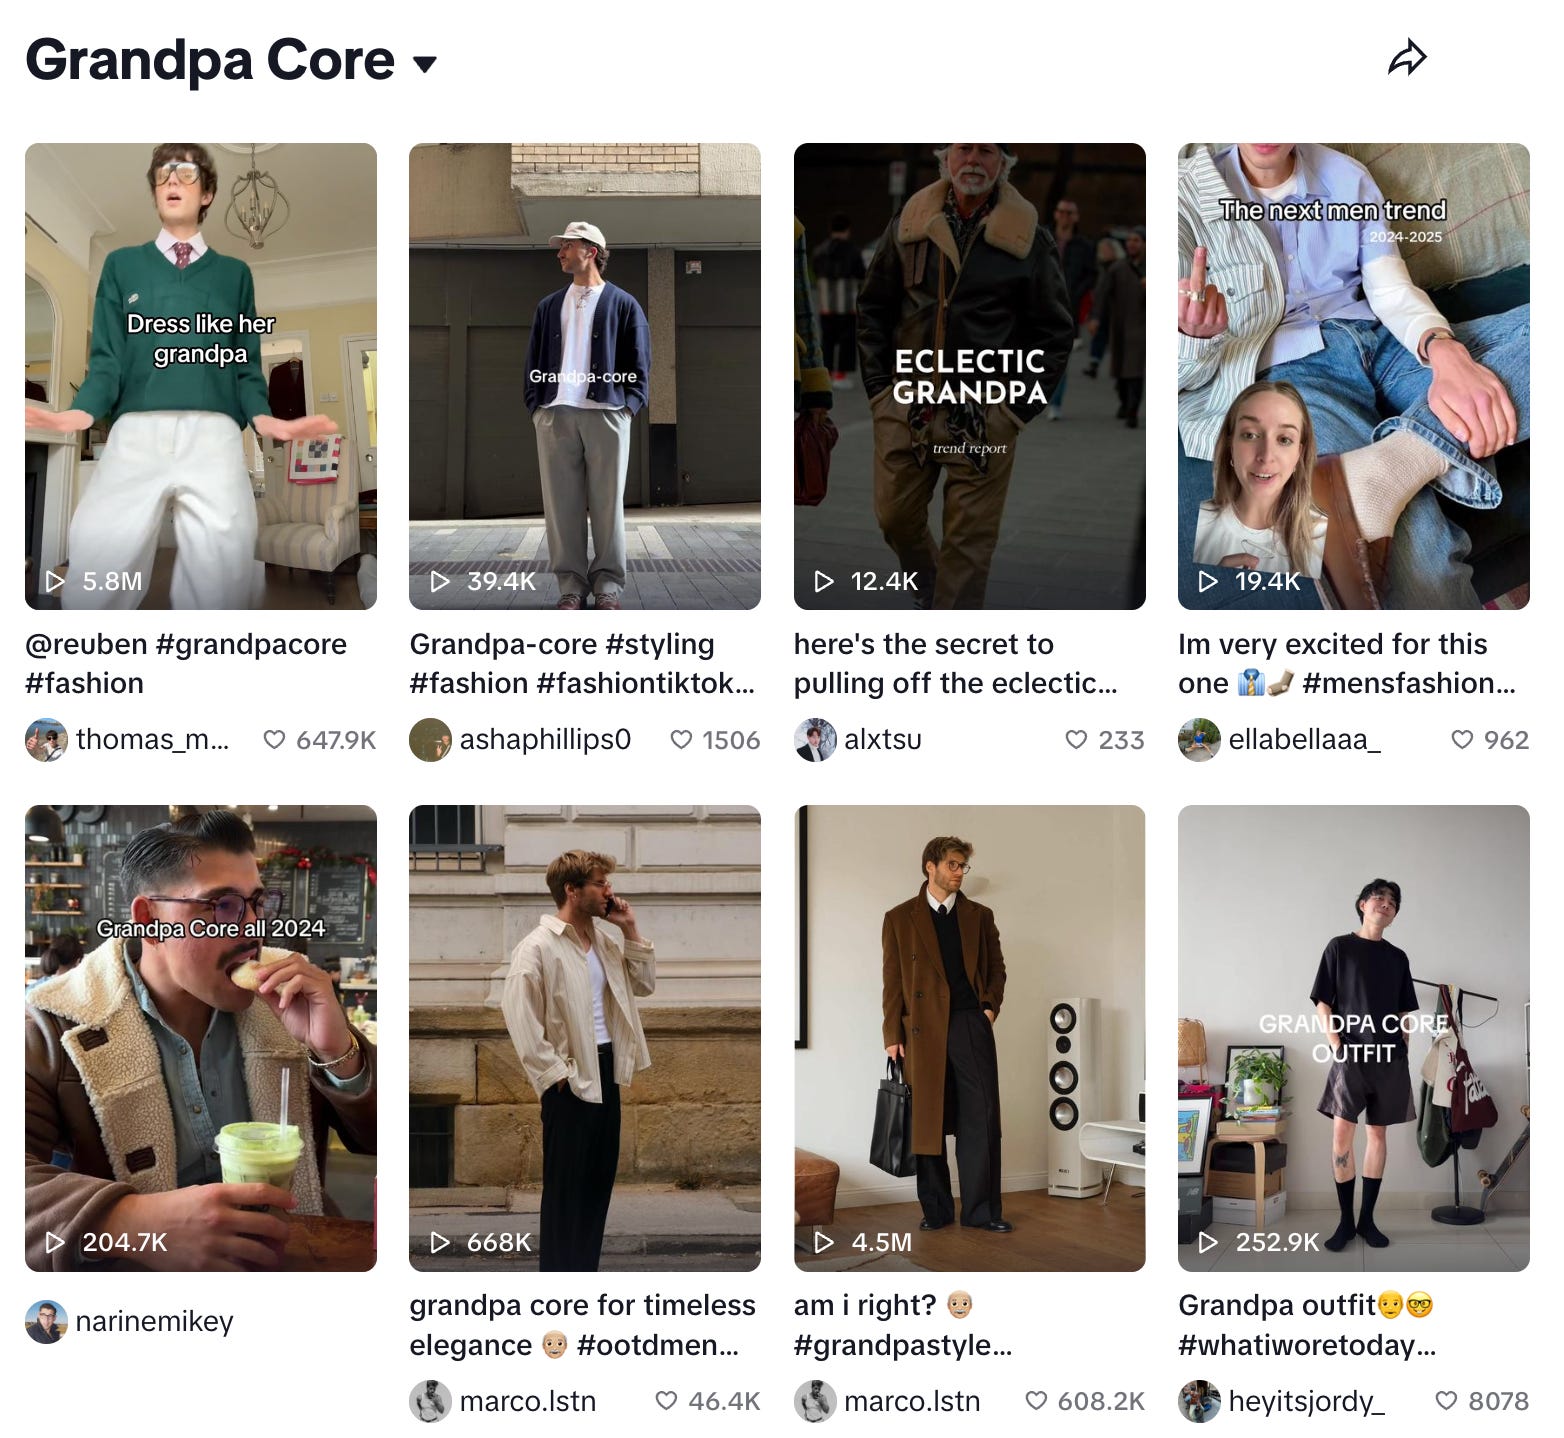Click heart icon showing 46.4K likes
The height and width of the screenshot is (1438, 1564).
[666, 1400]
